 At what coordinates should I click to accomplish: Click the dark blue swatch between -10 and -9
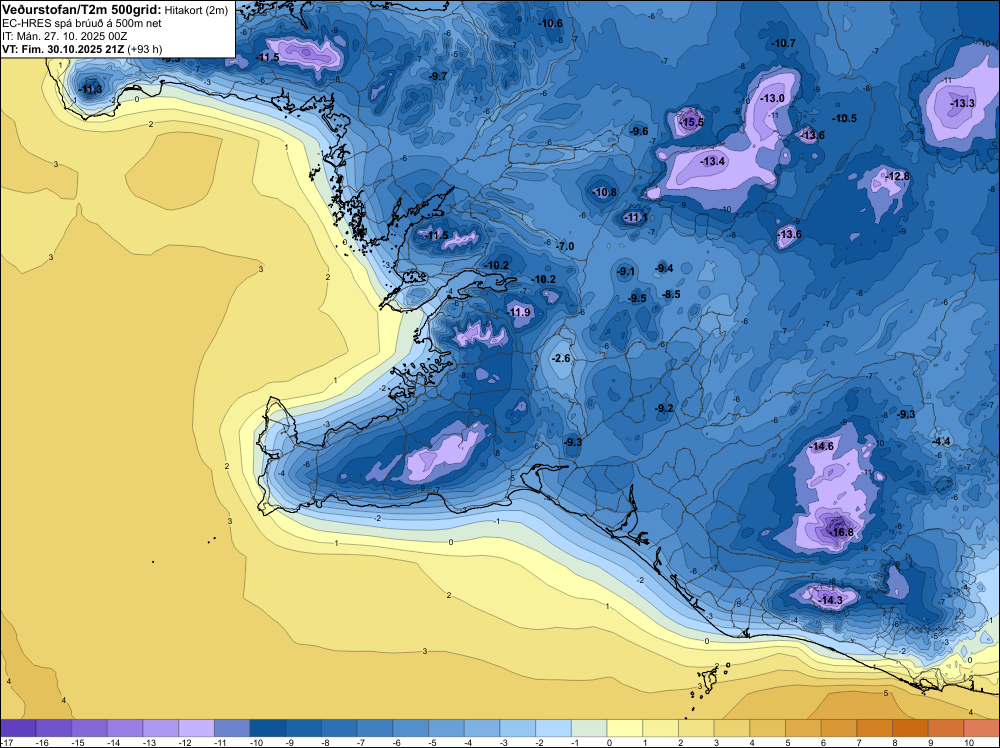(x=268, y=728)
